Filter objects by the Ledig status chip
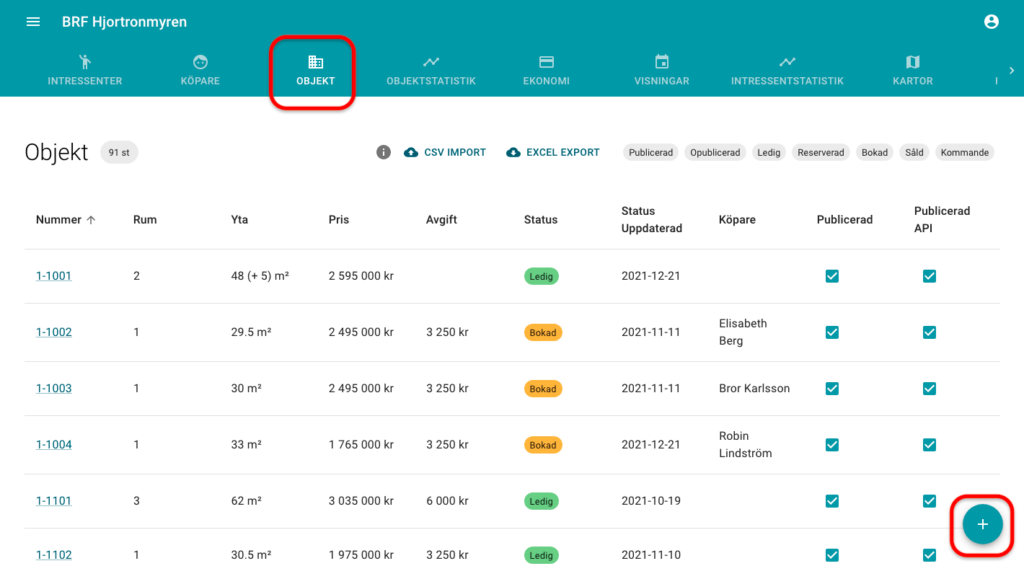This screenshot has width=1024, height=566. [768, 153]
